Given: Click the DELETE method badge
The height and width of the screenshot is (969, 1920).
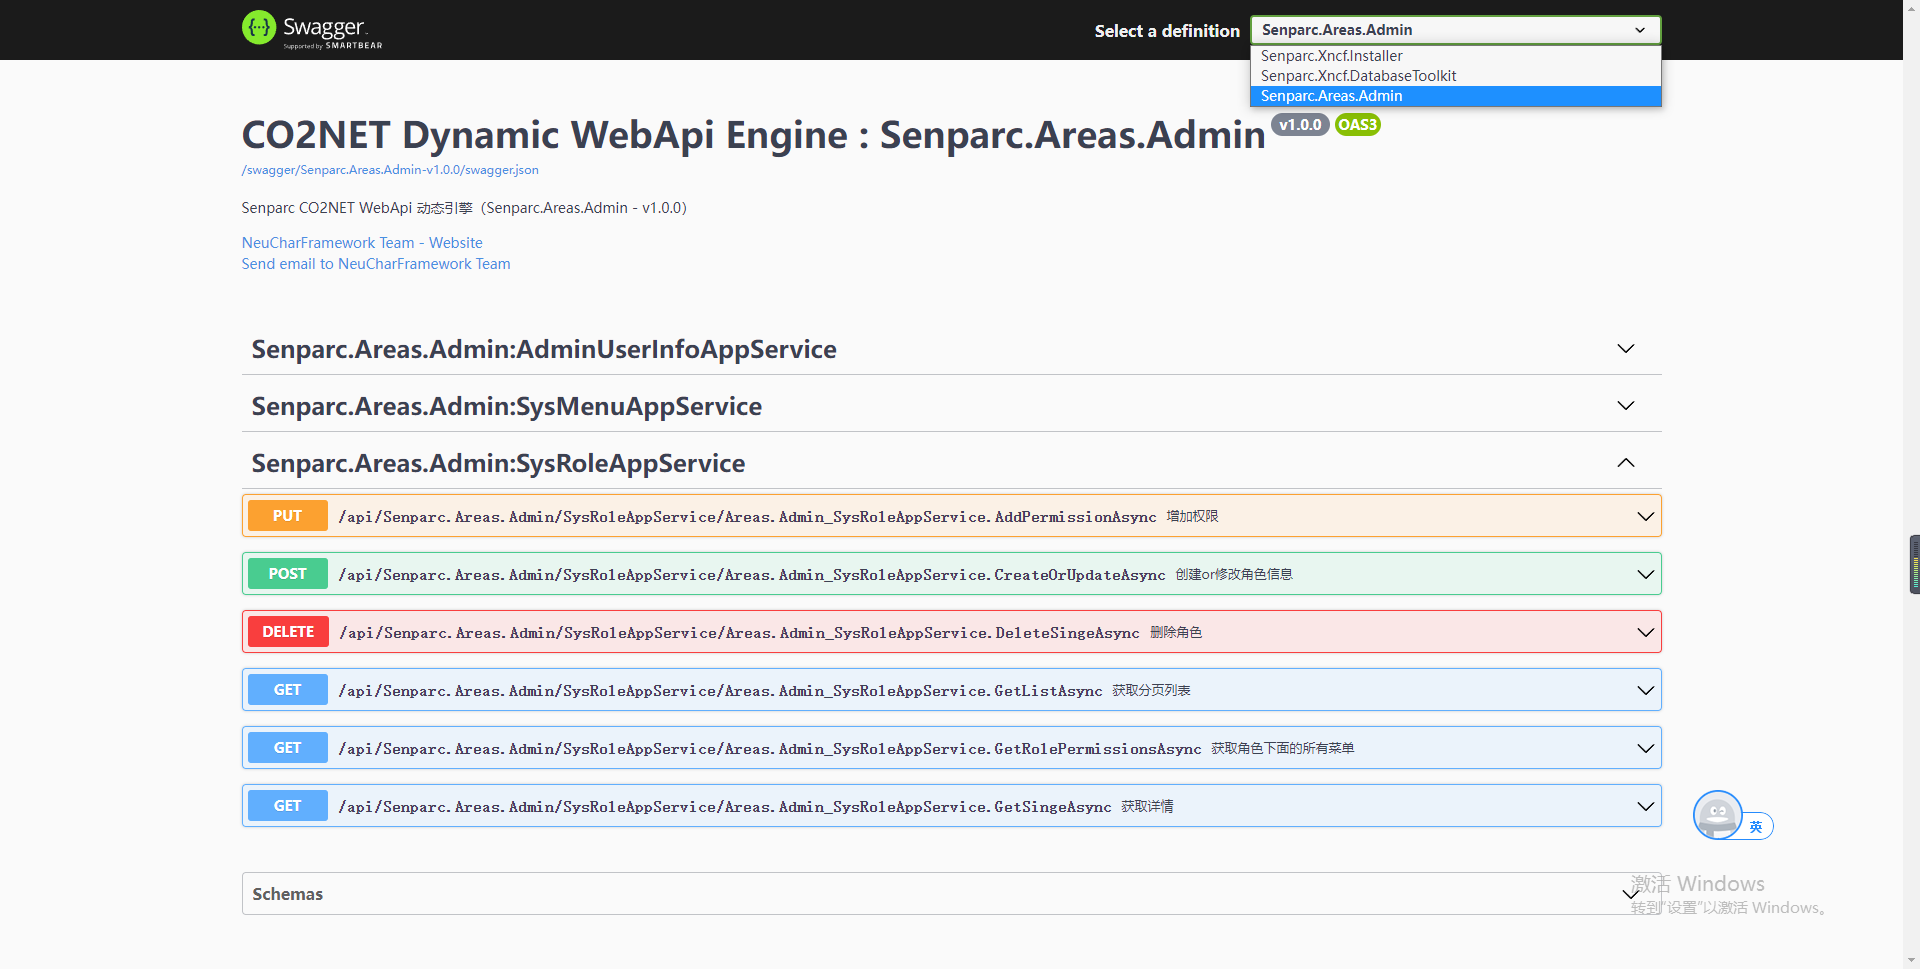Looking at the screenshot, I should [288, 632].
